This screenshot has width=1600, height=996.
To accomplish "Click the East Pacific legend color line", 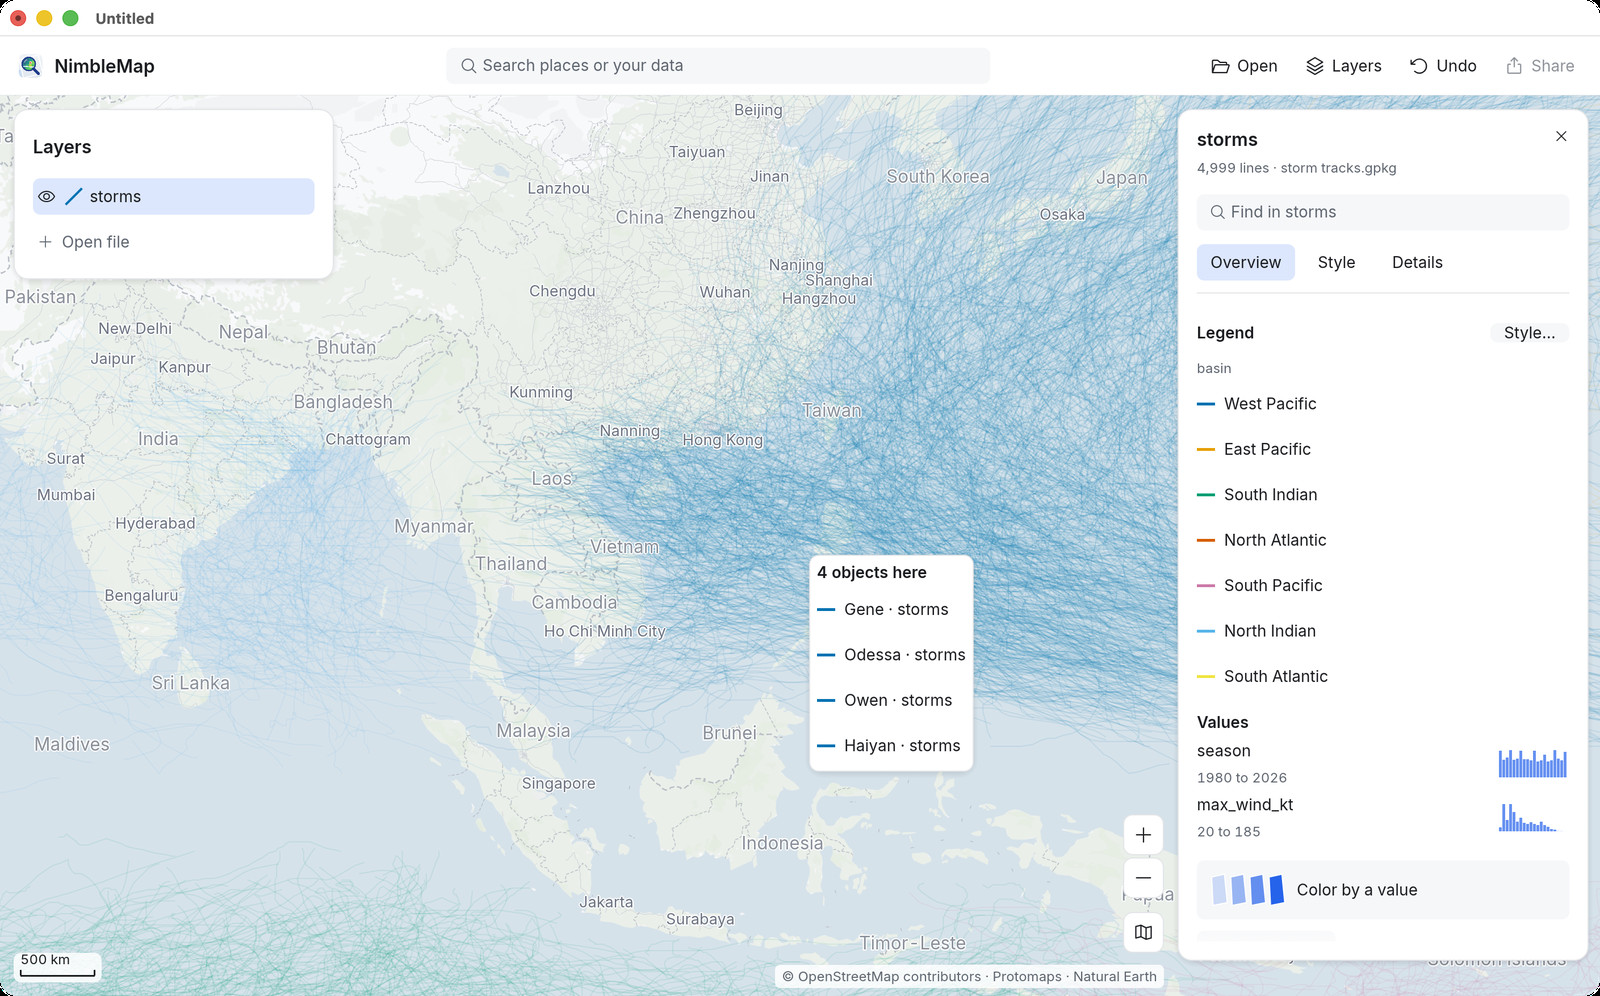I will tap(1206, 450).
